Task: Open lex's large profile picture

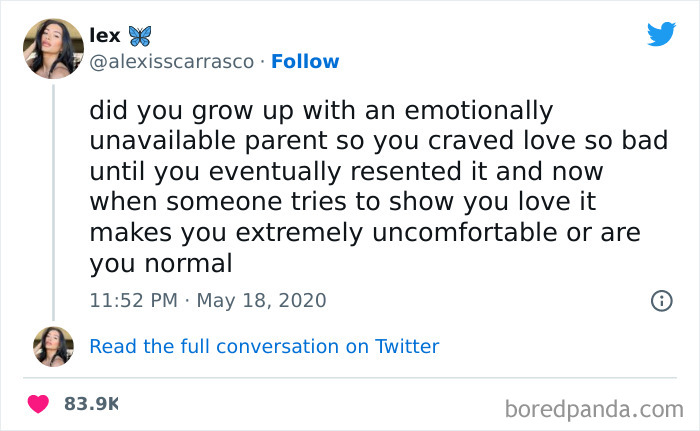Action: coord(53,49)
